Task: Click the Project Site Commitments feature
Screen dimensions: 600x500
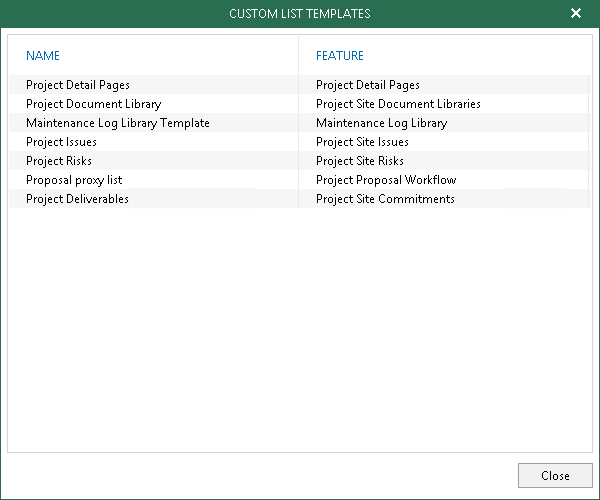Action: 385,199
